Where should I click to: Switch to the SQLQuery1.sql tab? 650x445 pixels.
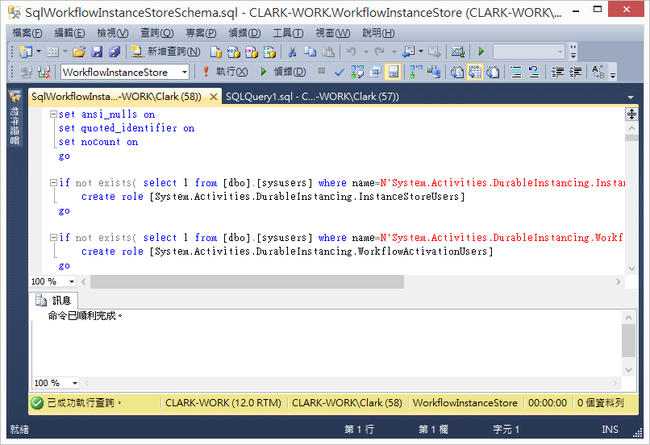coord(312,97)
